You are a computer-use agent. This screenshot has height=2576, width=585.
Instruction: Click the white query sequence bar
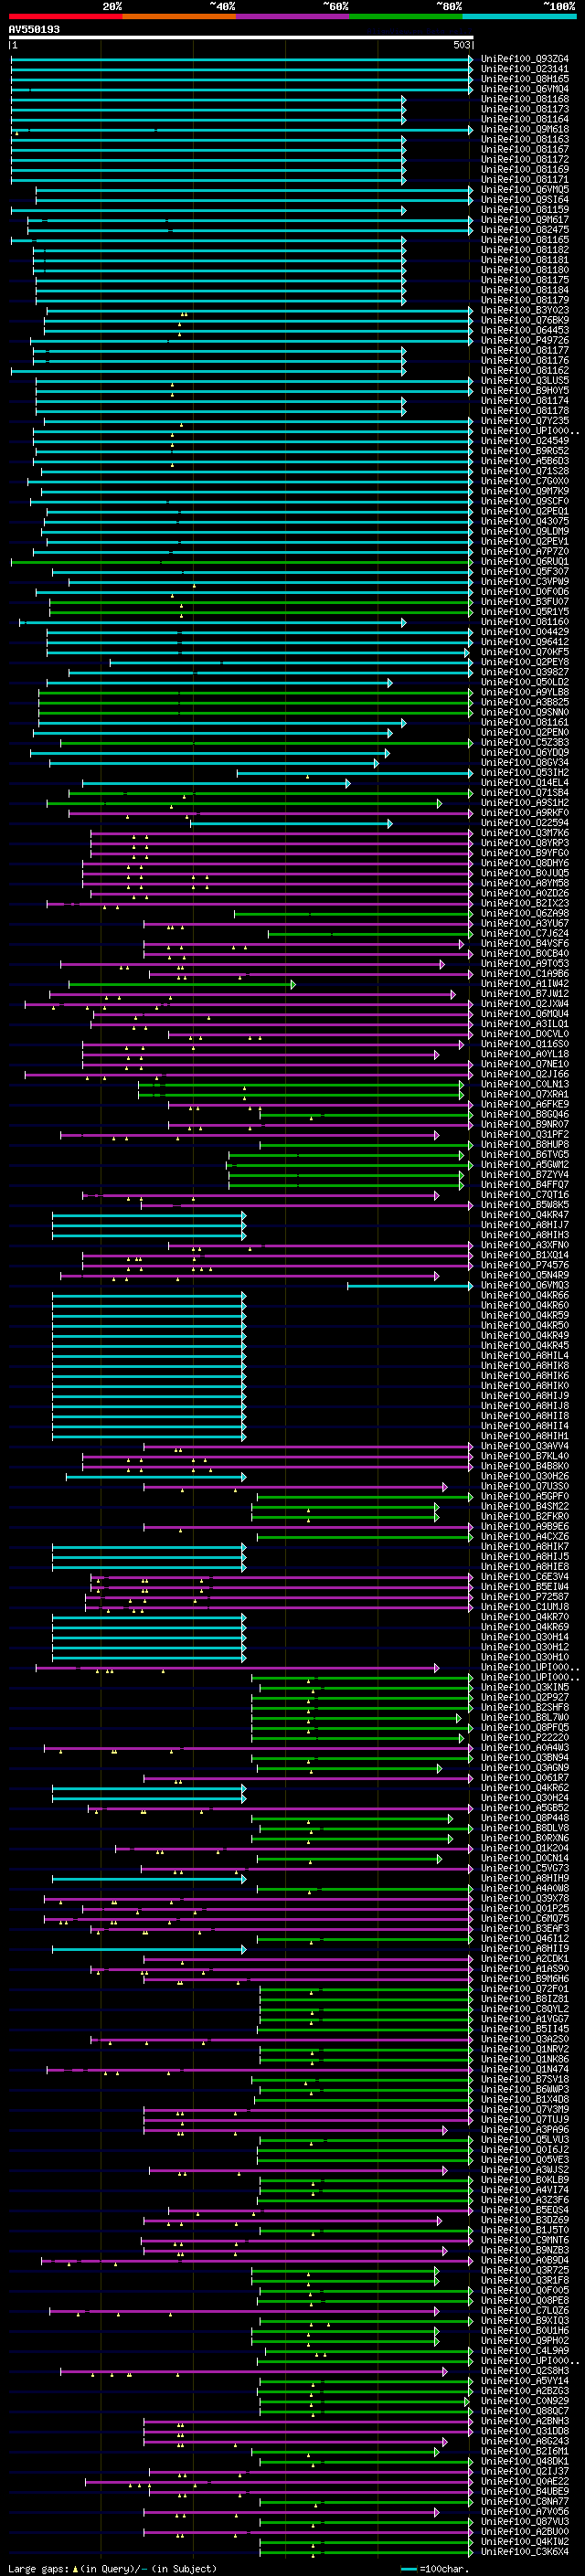241,38
